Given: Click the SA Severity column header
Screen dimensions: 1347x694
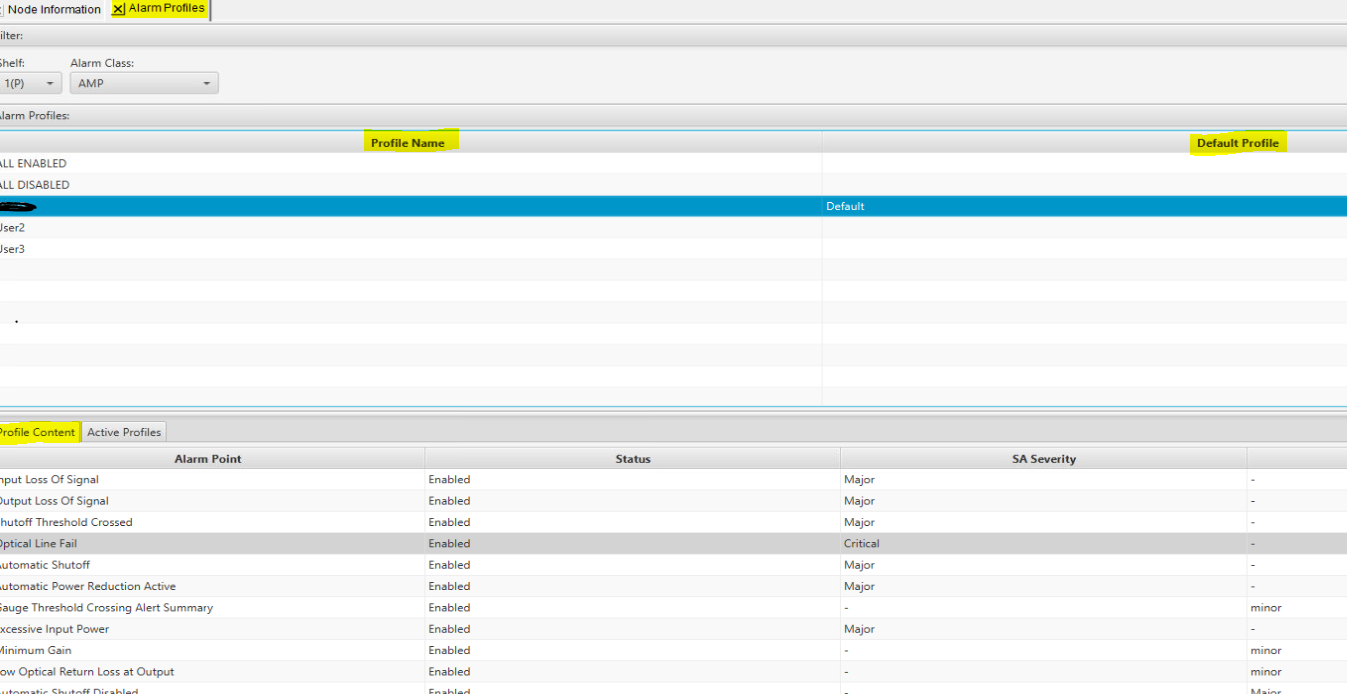Looking at the screenshot, I should [x=1043, y=458].
